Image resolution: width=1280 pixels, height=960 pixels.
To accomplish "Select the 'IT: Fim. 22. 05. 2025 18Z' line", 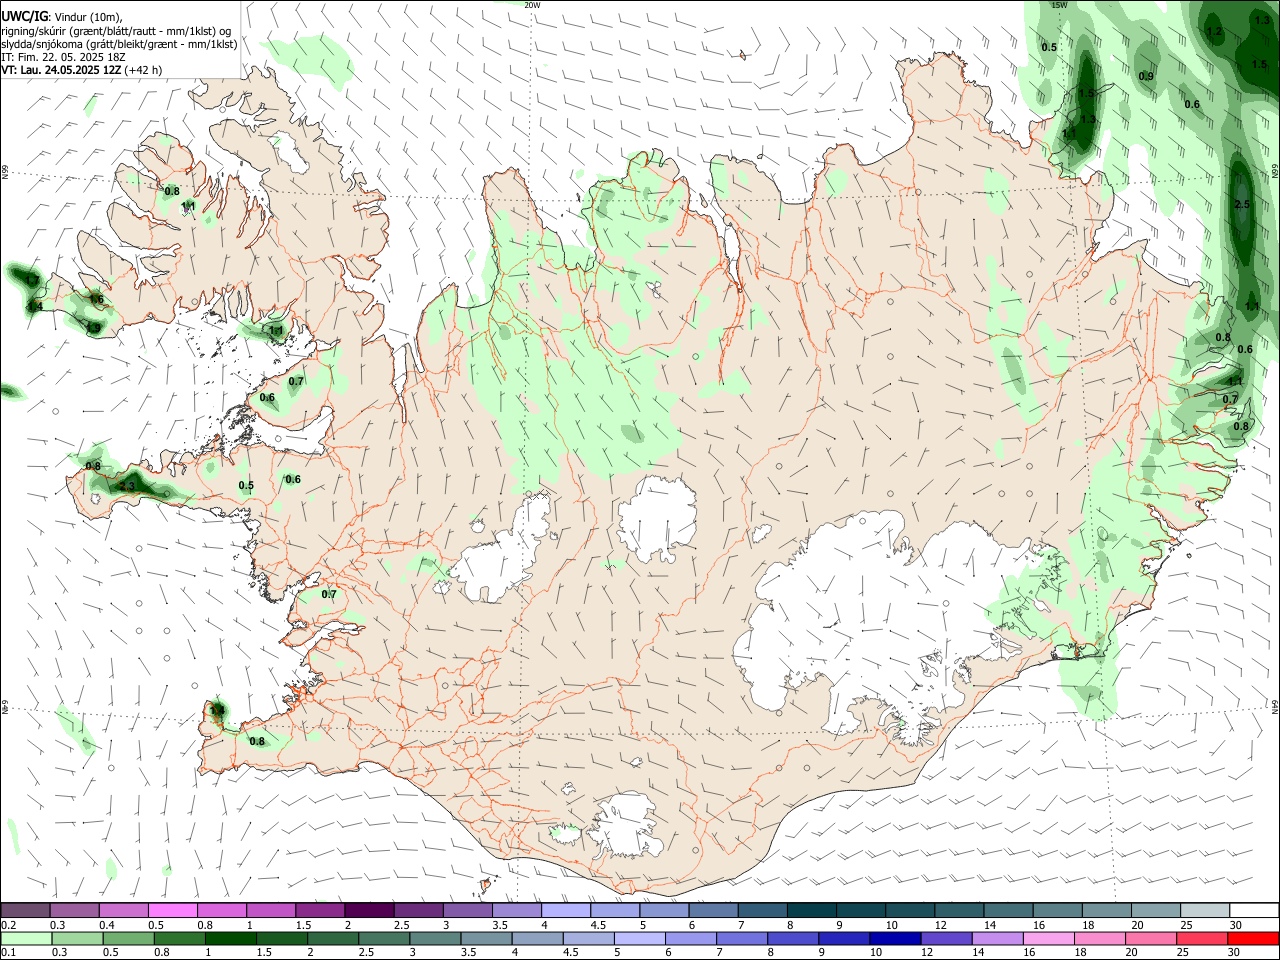I will (x=62, y=57).
